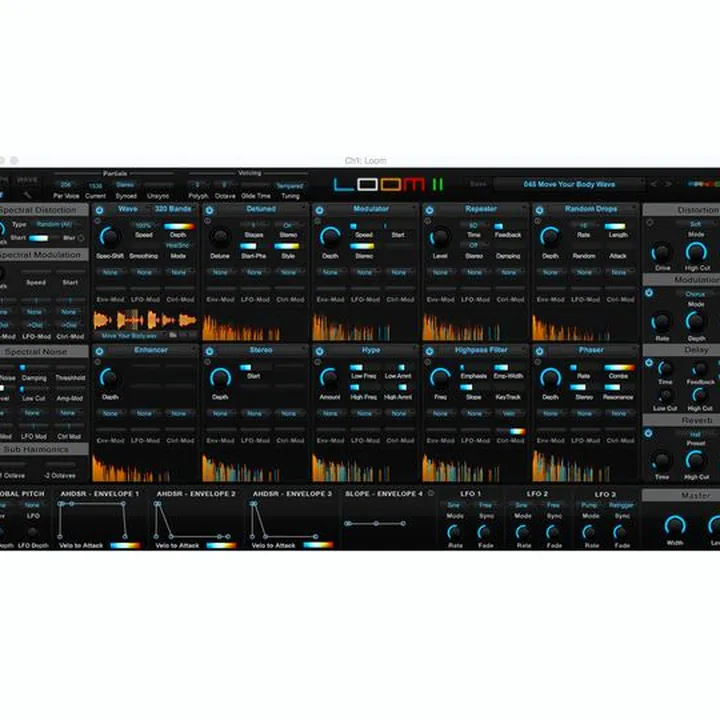Open the Random Drops module type selector
The image size is (720, 720).
tap(591, 209)
